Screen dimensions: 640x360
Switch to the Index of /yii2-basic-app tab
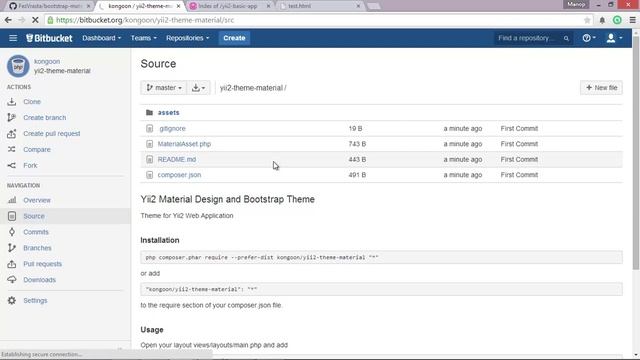coord(229,6)
